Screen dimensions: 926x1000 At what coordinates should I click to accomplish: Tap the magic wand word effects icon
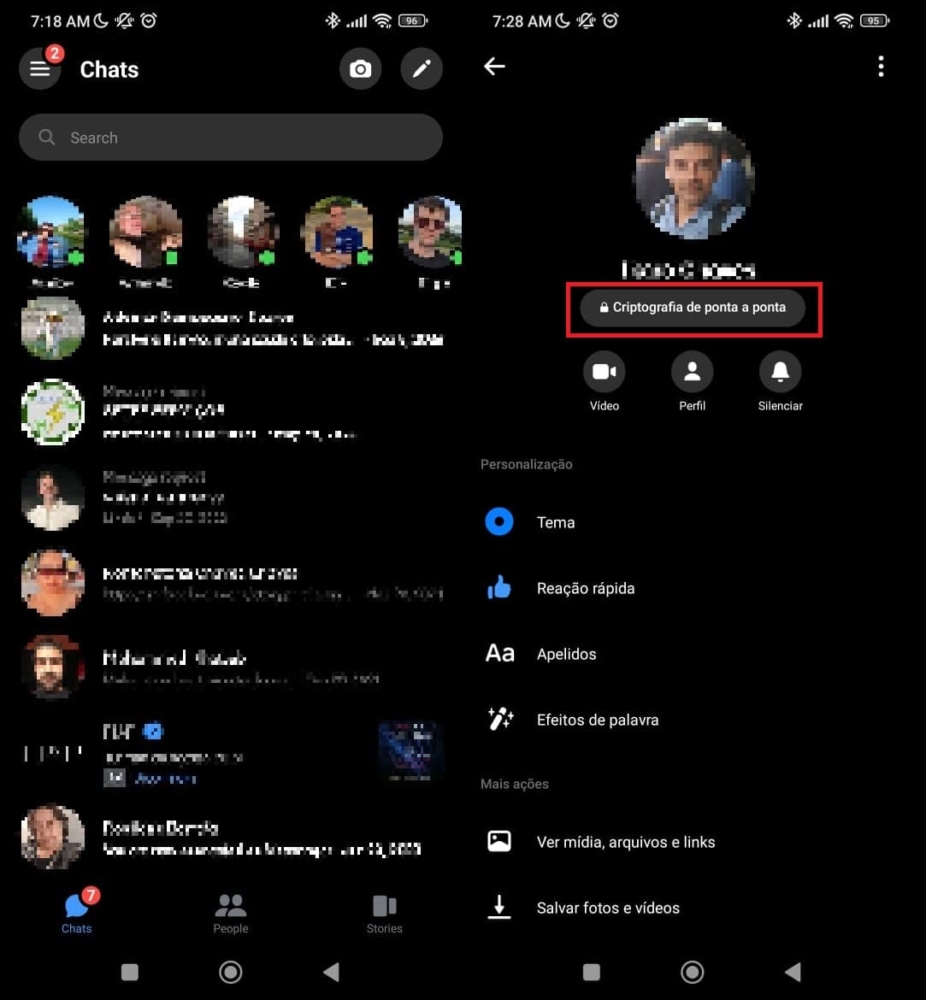pos(500,719)
